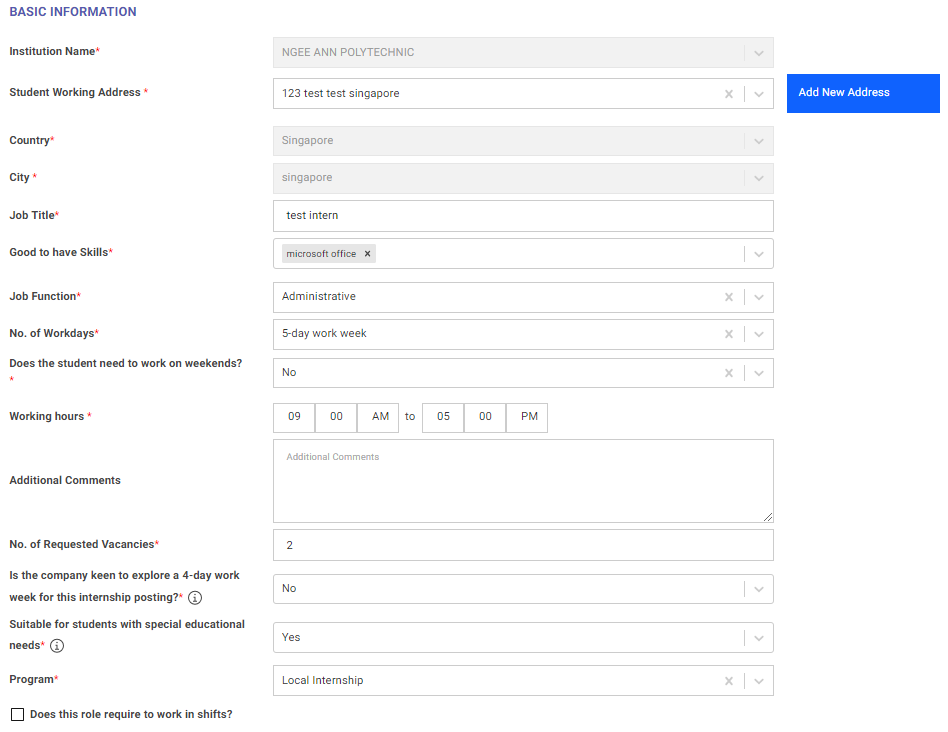Open the Good to have Skills dropdown

click(x=757, y=253)
